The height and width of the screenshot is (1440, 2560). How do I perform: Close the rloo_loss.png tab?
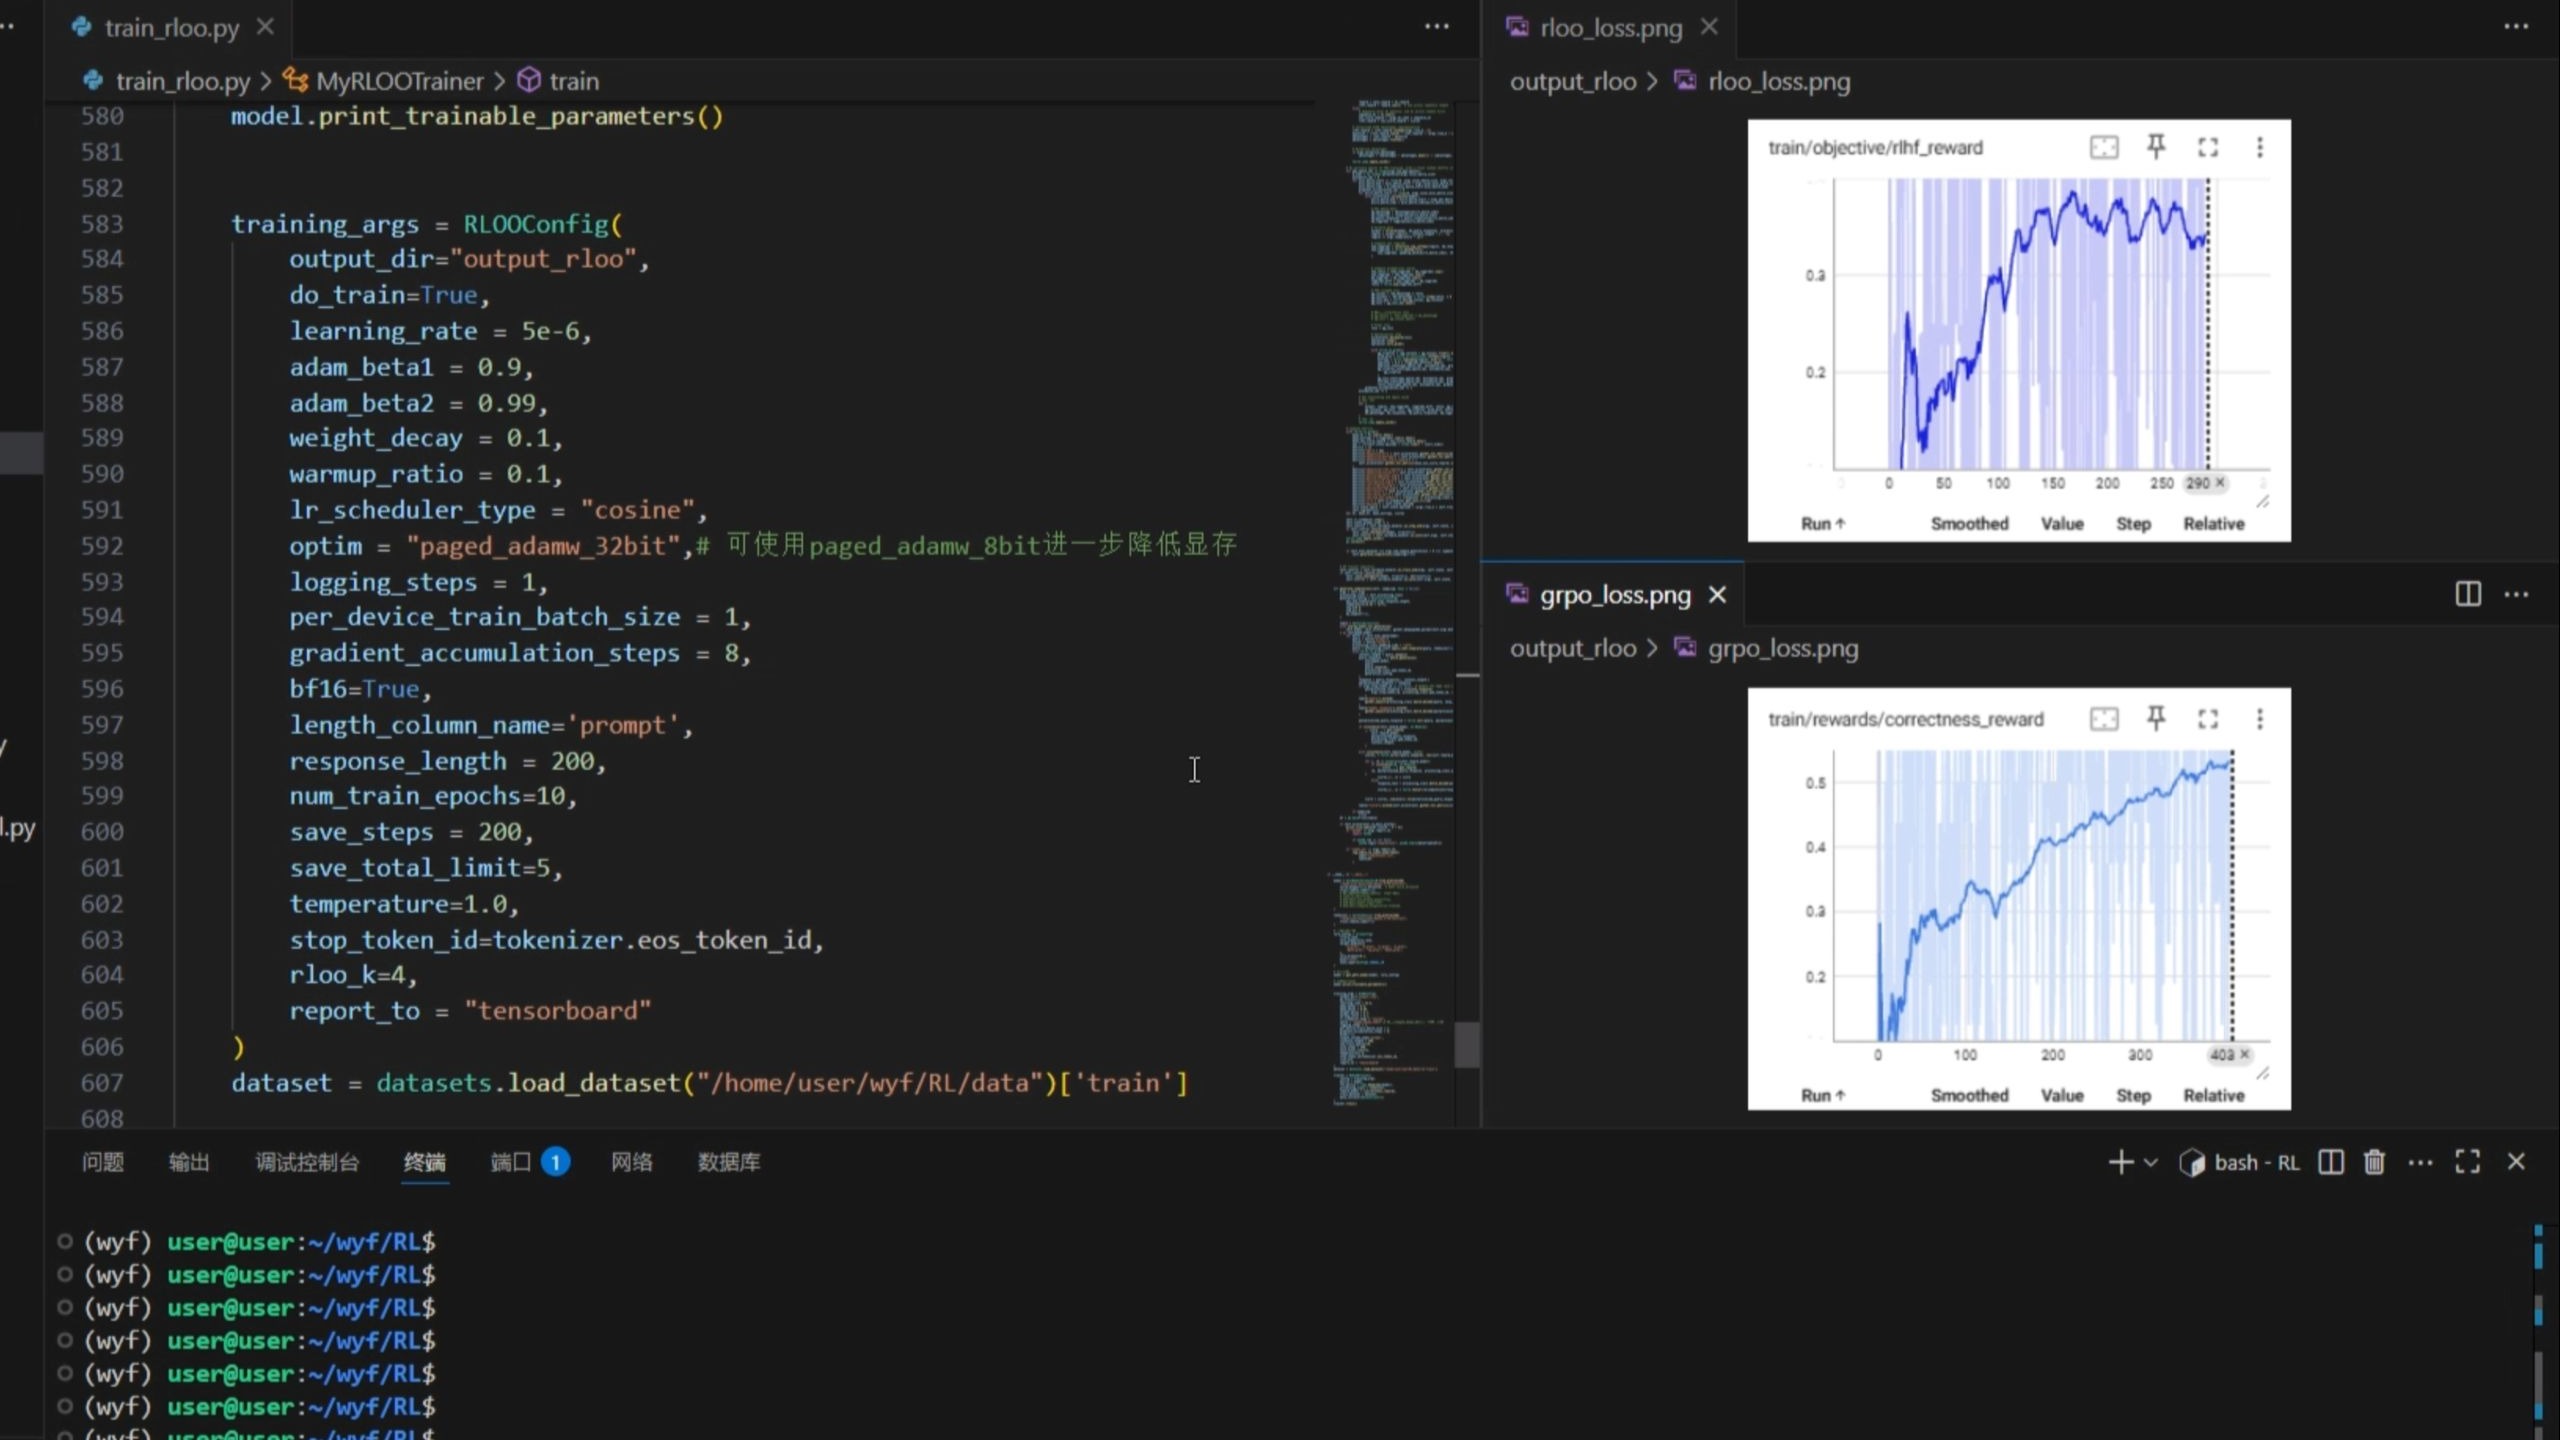tap(1709, 27)
